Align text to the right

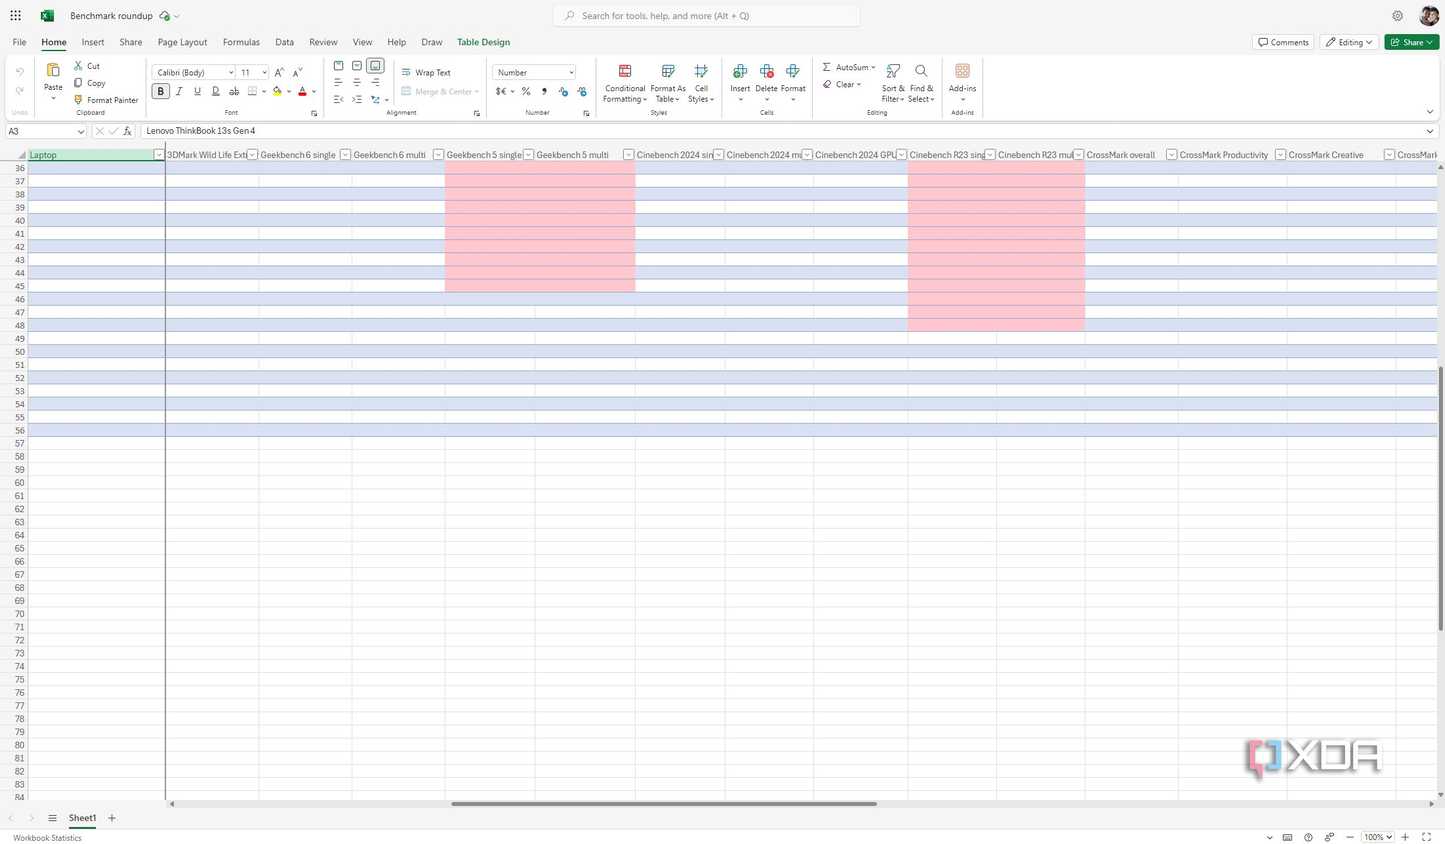coord(376,82)
